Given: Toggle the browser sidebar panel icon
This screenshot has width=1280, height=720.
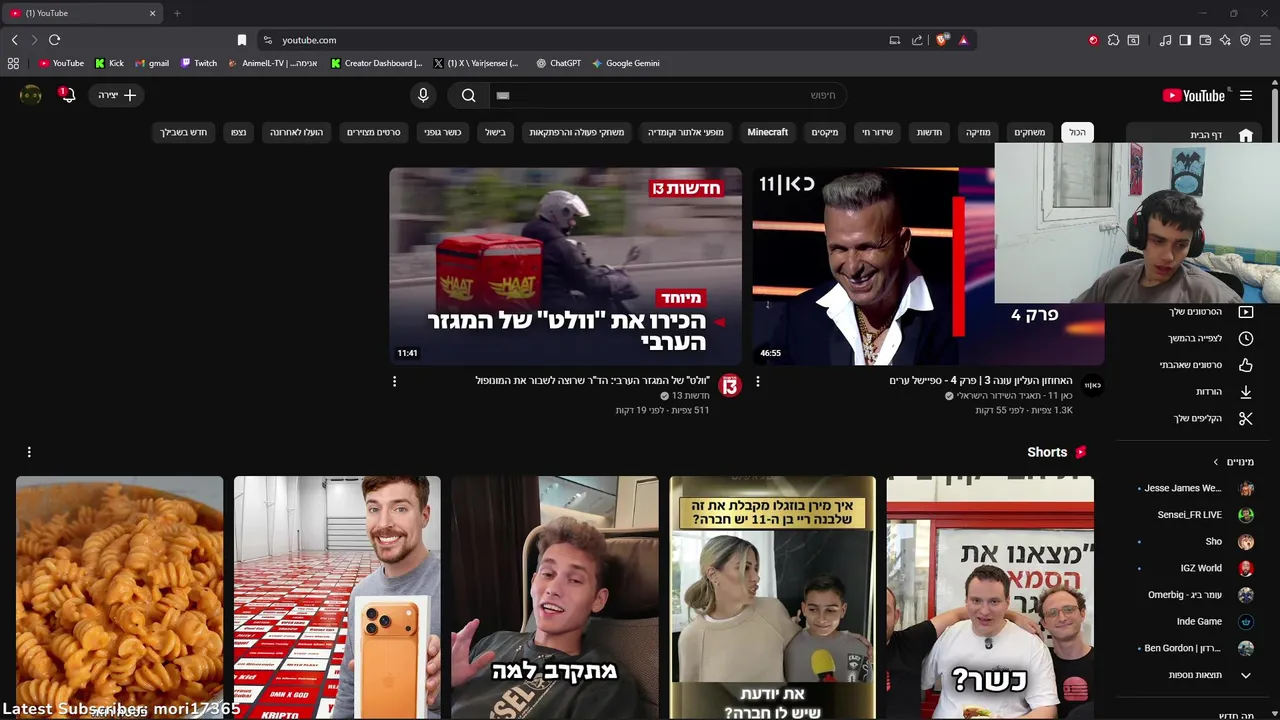Looking at the screenshot, I should [x=1185, y=40].
